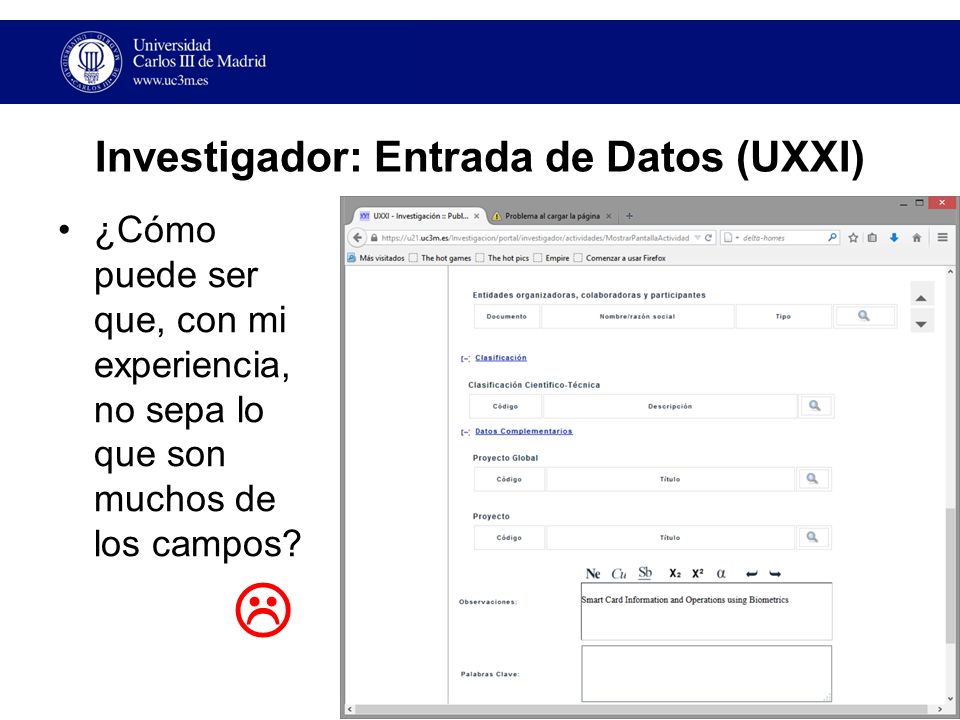Open a new tab with the plus button
The width and height of the screenshot is (960, 720).
click(x=629, y=216)
